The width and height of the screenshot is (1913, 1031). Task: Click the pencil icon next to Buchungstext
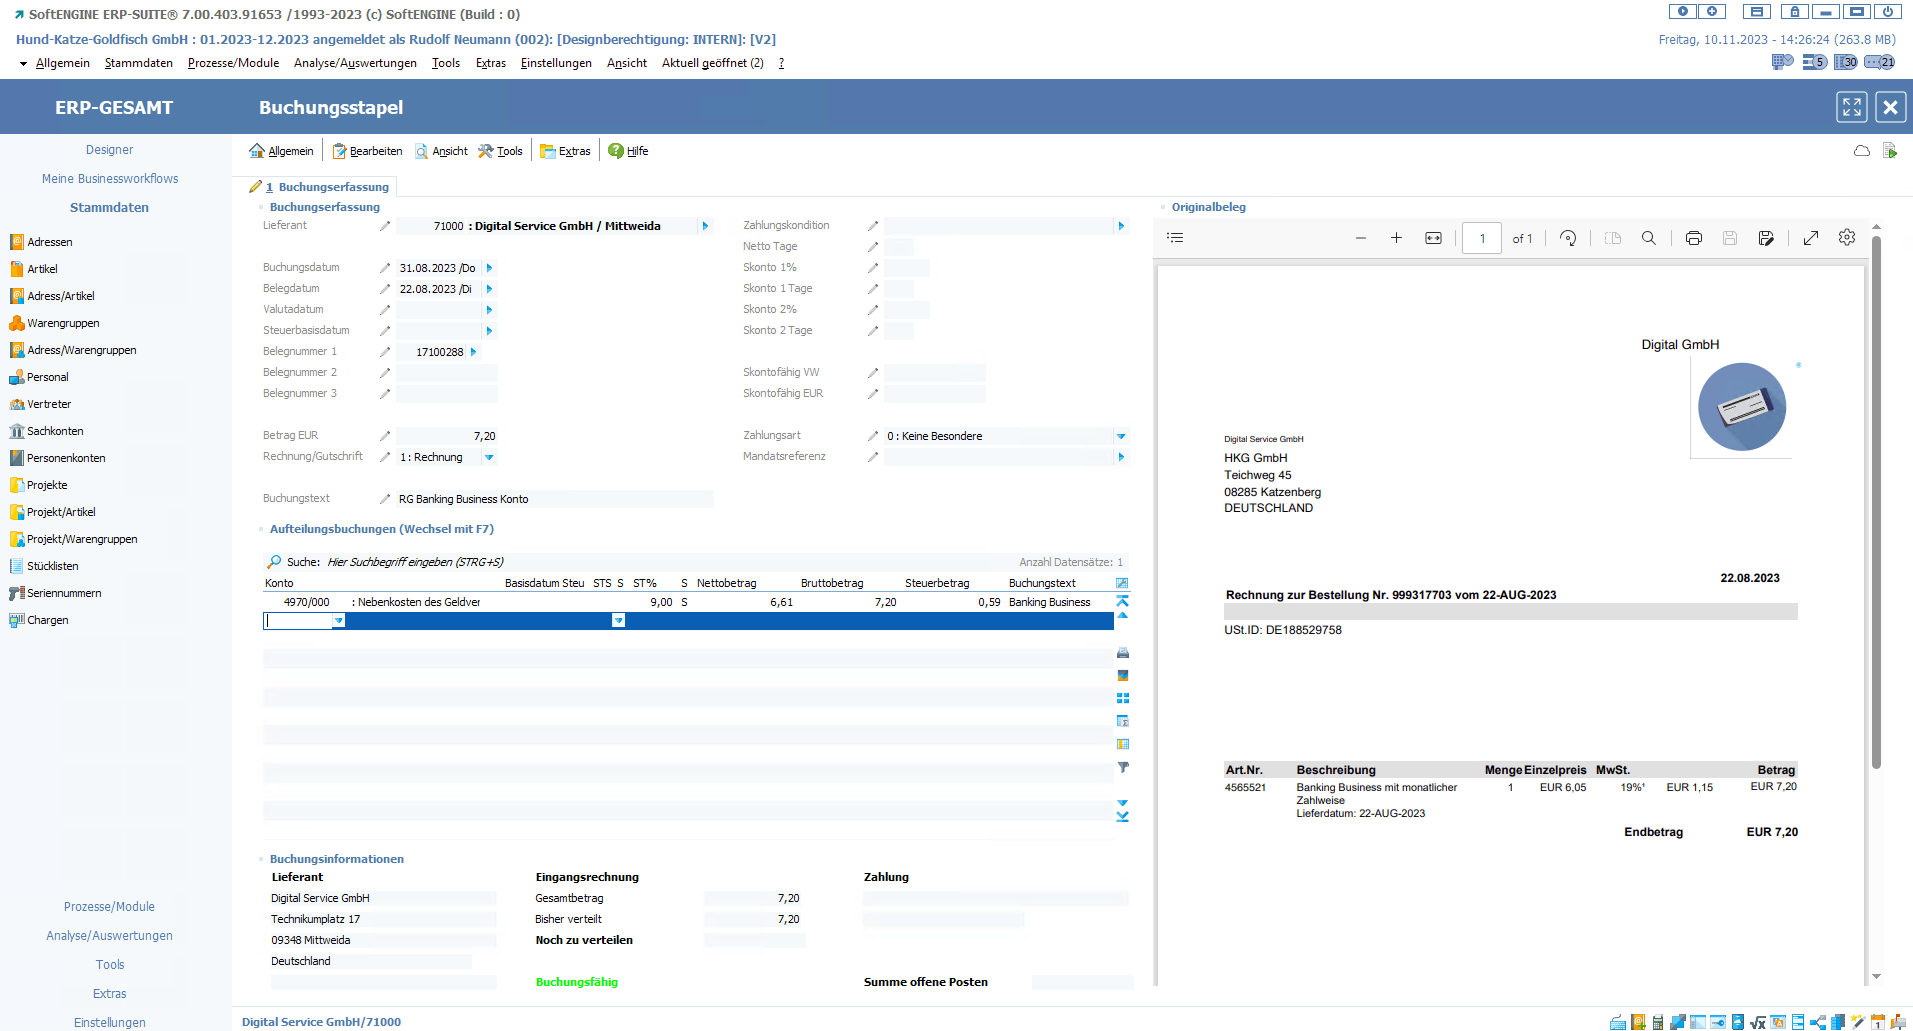385,499
